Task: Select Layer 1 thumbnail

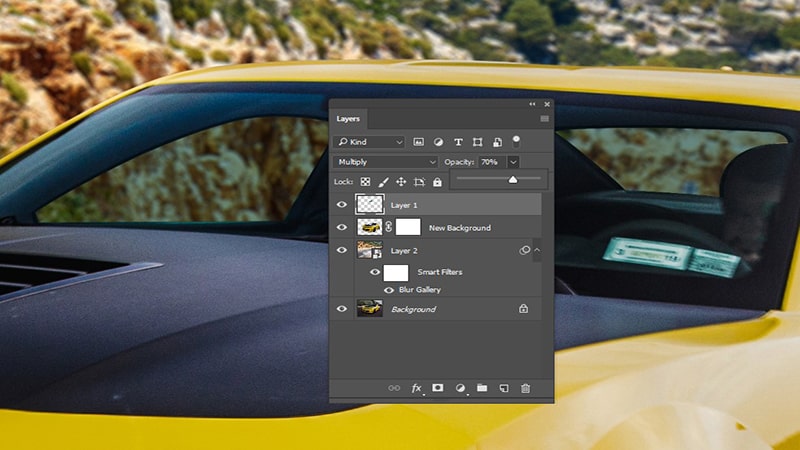Action: (370, 204)
